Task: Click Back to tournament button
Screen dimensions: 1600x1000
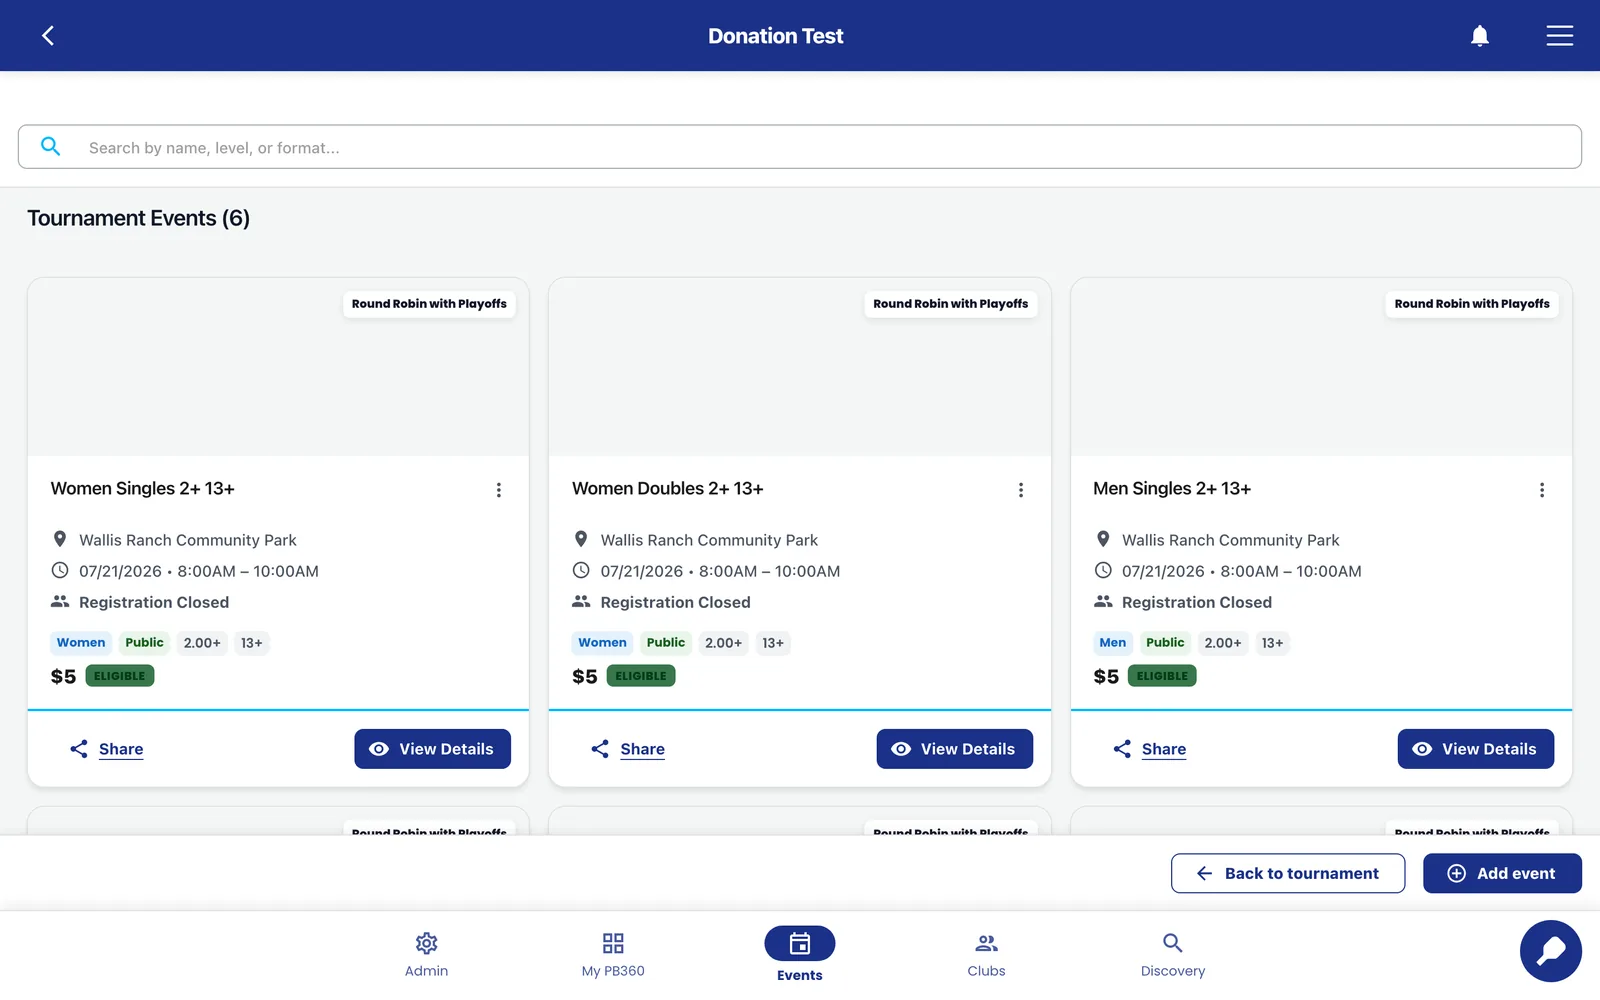Action: [1288, 873]
